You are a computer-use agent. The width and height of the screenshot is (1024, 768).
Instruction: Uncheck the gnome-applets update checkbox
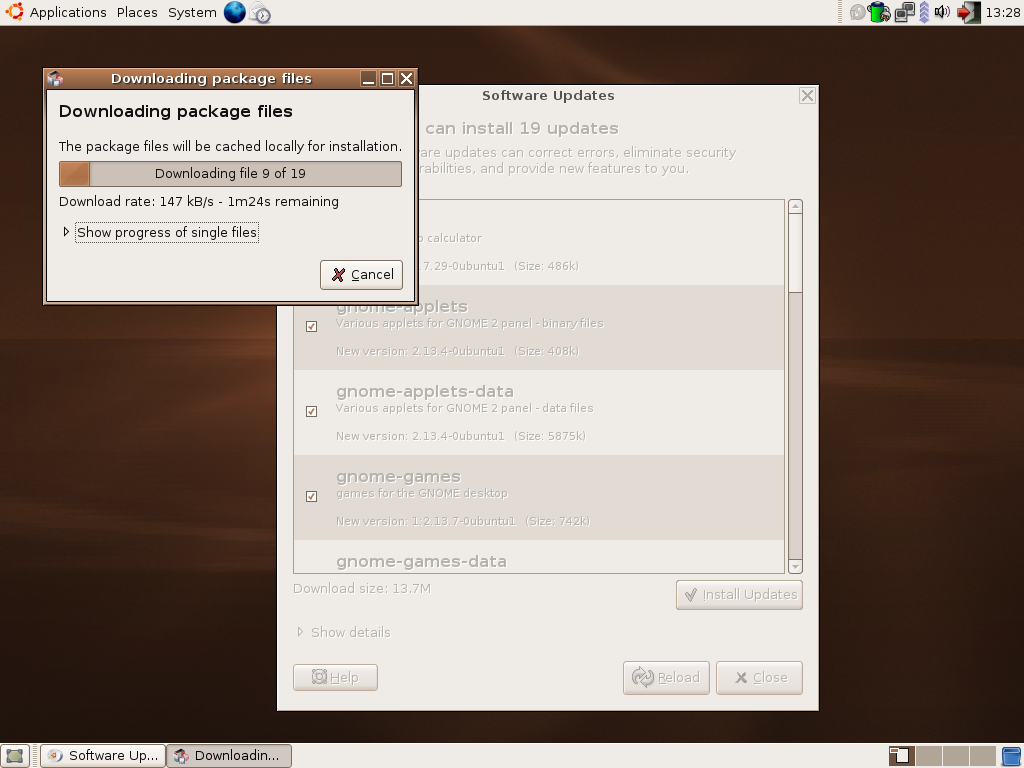312,327
